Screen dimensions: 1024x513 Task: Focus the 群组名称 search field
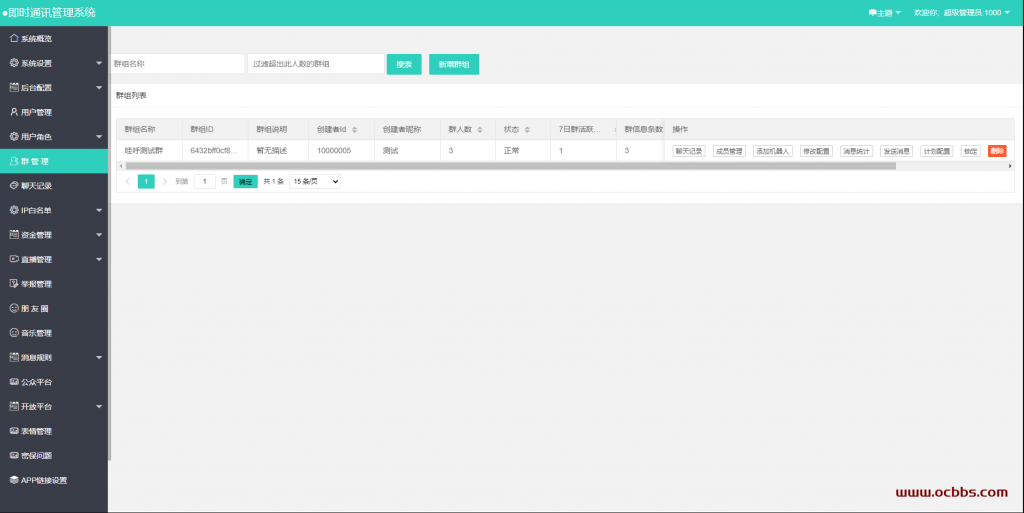point(178,64)
